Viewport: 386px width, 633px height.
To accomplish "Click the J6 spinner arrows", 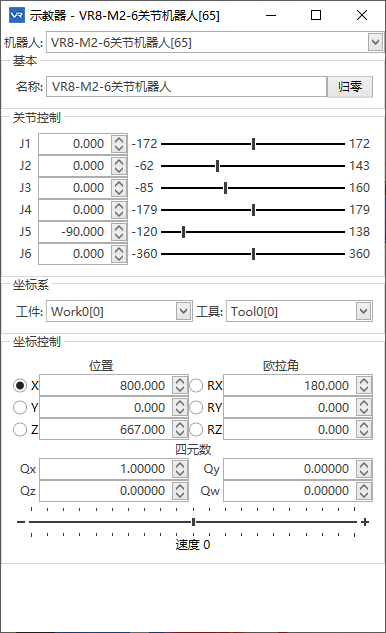I will pos(119,254).
